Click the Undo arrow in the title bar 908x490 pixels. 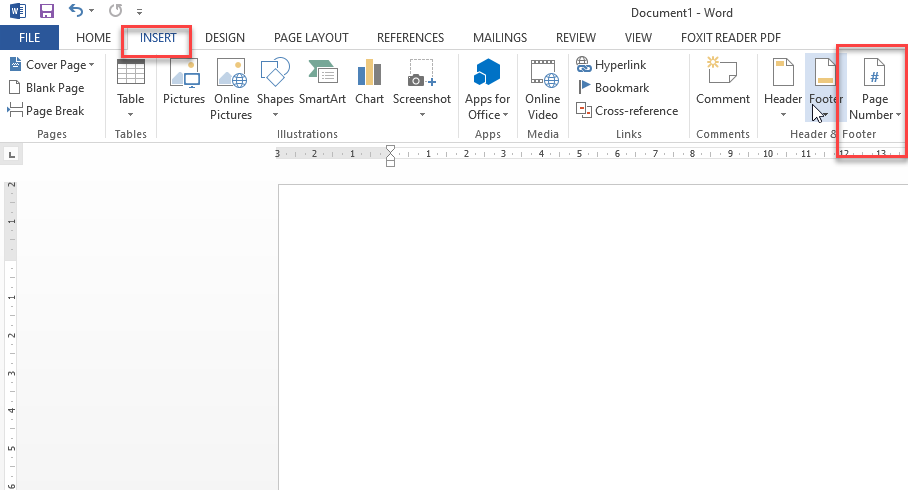point(77,12)
